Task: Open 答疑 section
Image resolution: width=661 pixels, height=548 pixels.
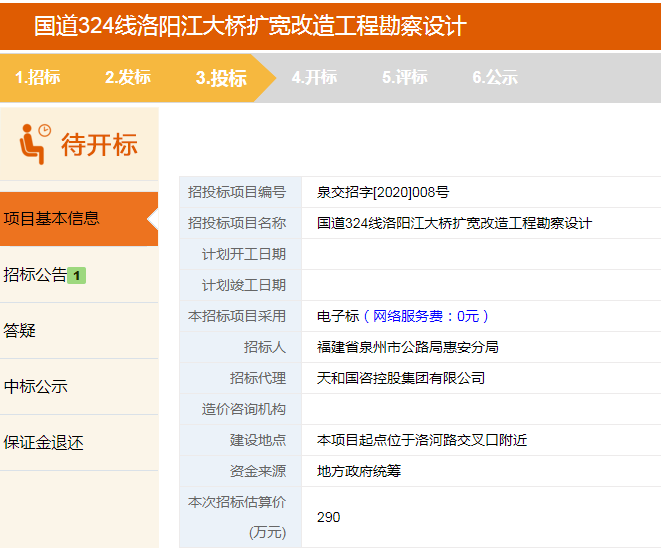Action: click(79, 330)
